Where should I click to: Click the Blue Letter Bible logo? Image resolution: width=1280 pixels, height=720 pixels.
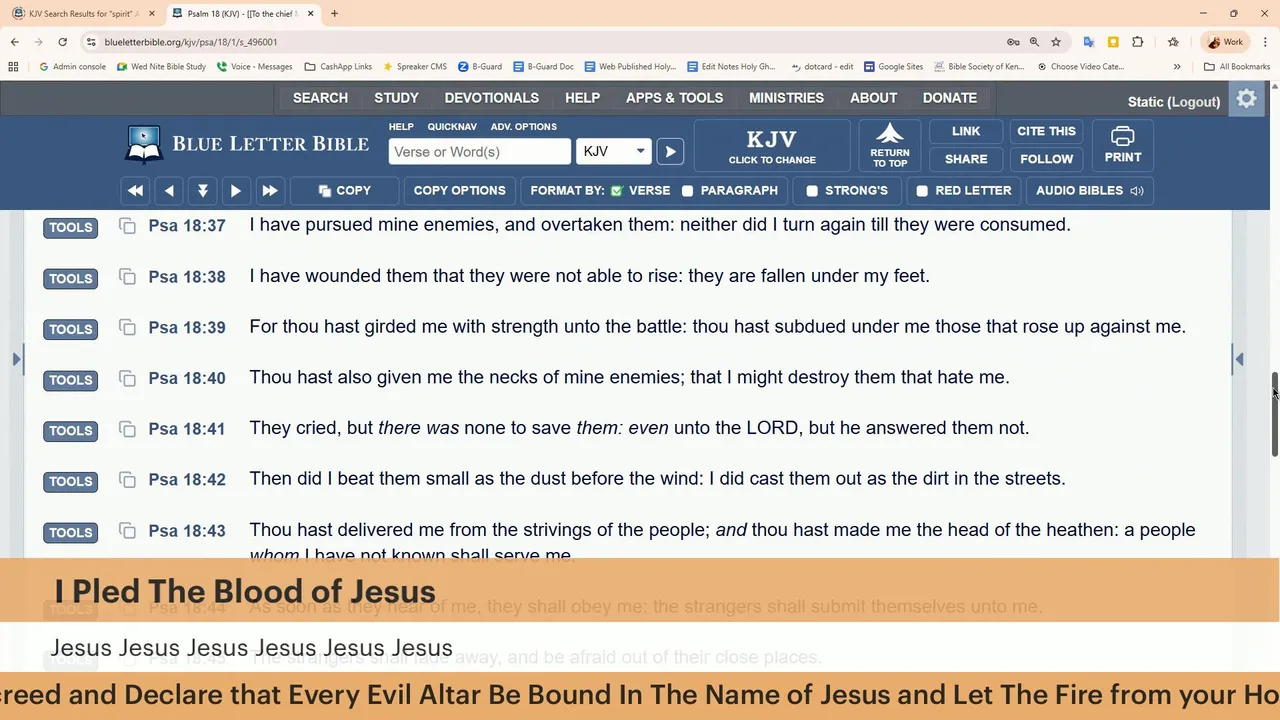click(247, 144)
